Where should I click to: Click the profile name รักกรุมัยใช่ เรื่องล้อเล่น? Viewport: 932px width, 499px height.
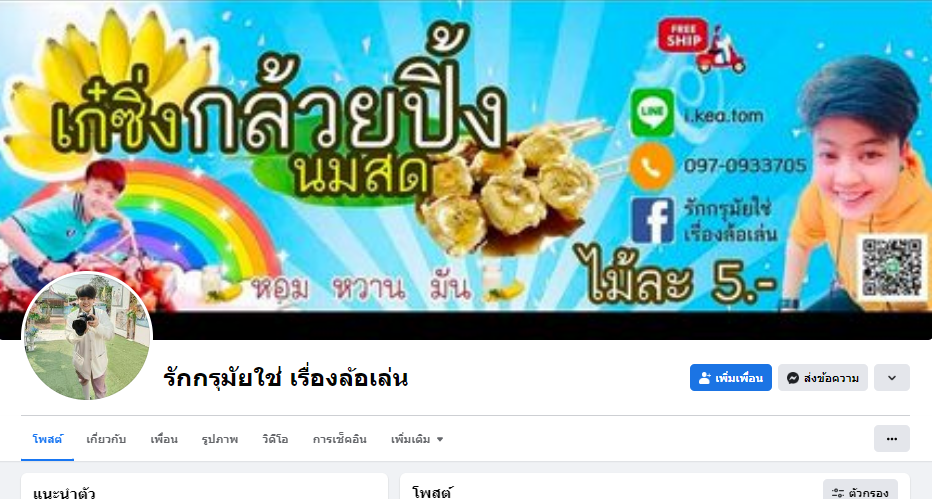285,378
